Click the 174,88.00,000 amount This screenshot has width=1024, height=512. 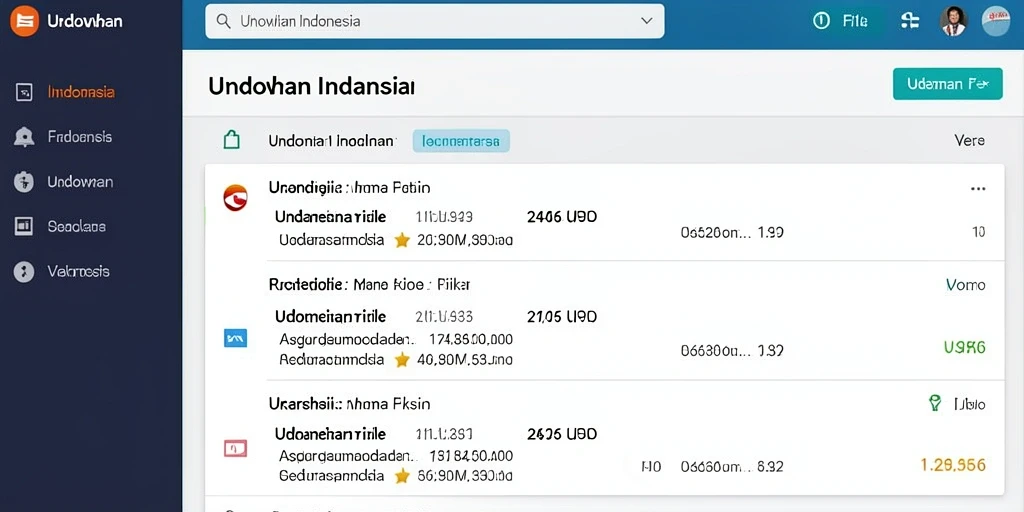tap(471, 339)
